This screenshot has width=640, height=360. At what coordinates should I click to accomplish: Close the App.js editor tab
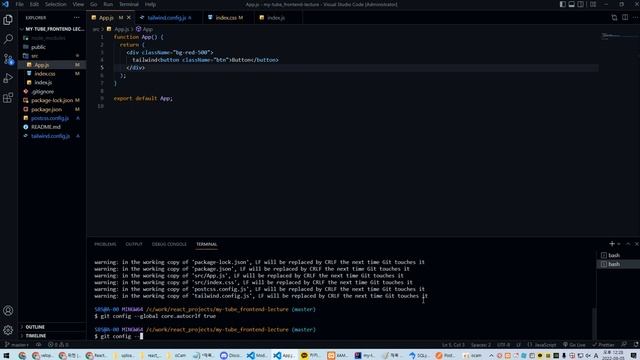click(129, 18)
